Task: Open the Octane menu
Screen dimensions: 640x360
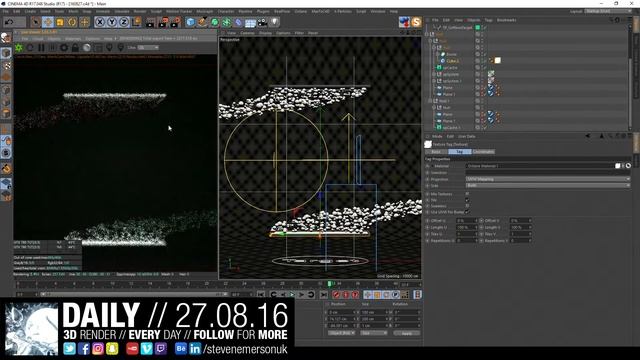Action: point(301,11)
